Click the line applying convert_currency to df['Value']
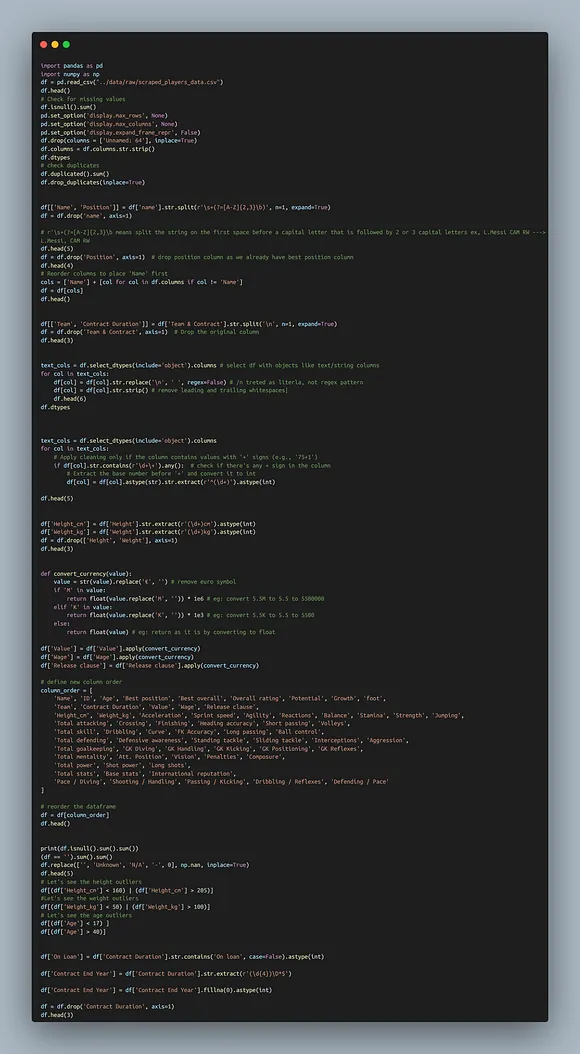Image resolution: width=580 pixels, height=1054 pixels. pyautogui.click(x=120, y=648)
